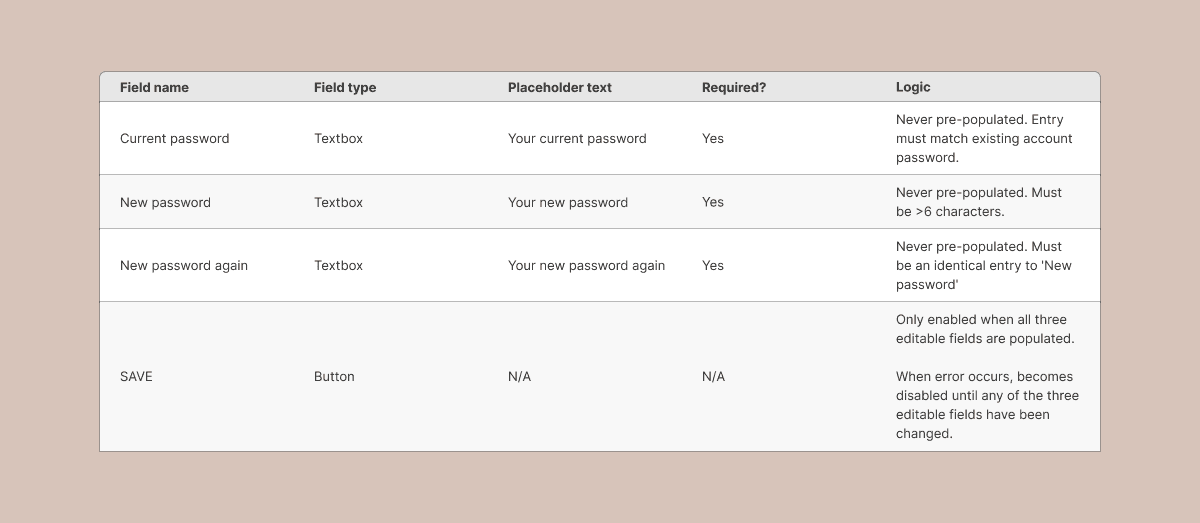Screen dimensions: 1200x523
Task: Select the 'Placeholder text' column header
Action: click(559, 87)
